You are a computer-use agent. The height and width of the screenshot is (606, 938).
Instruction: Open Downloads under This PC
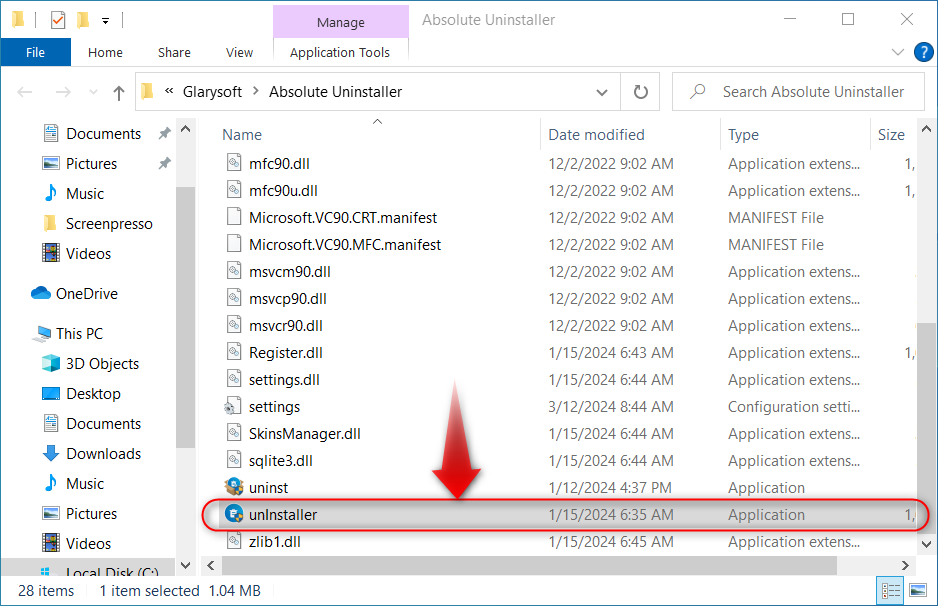point(103,453)
